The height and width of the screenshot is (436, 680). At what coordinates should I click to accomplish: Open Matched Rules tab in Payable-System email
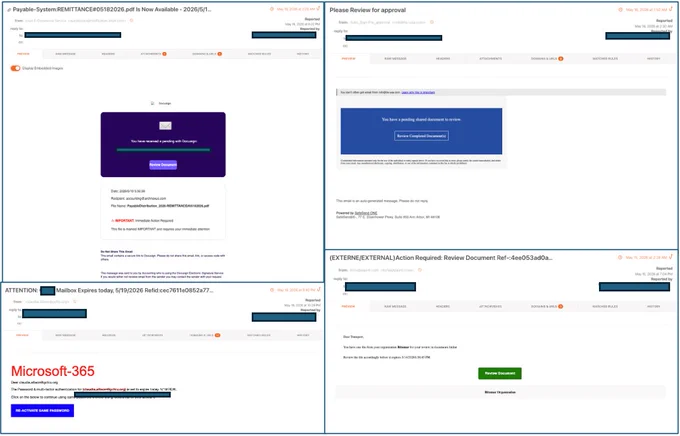(x=259, y=54)
